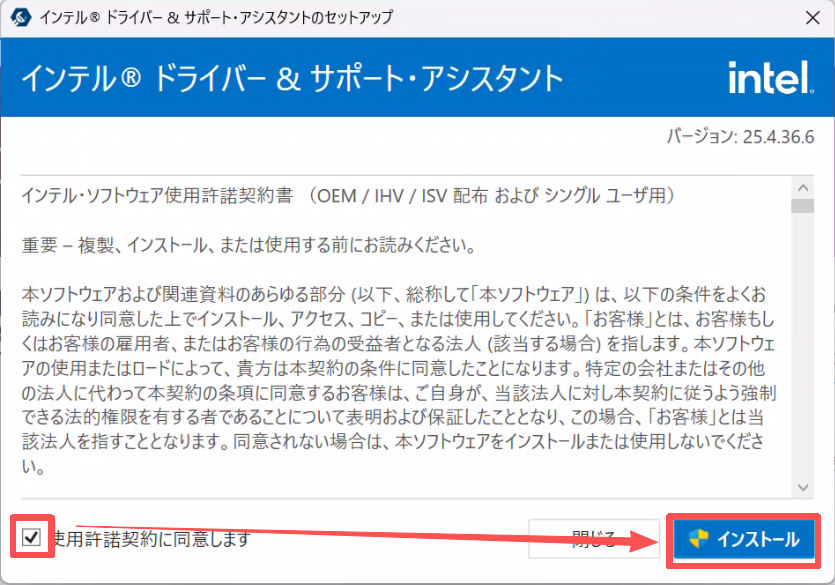Click the 閉じる button
Image resolution: width=835 pixels, height=585 pixels.
click(x=594, y=539)
